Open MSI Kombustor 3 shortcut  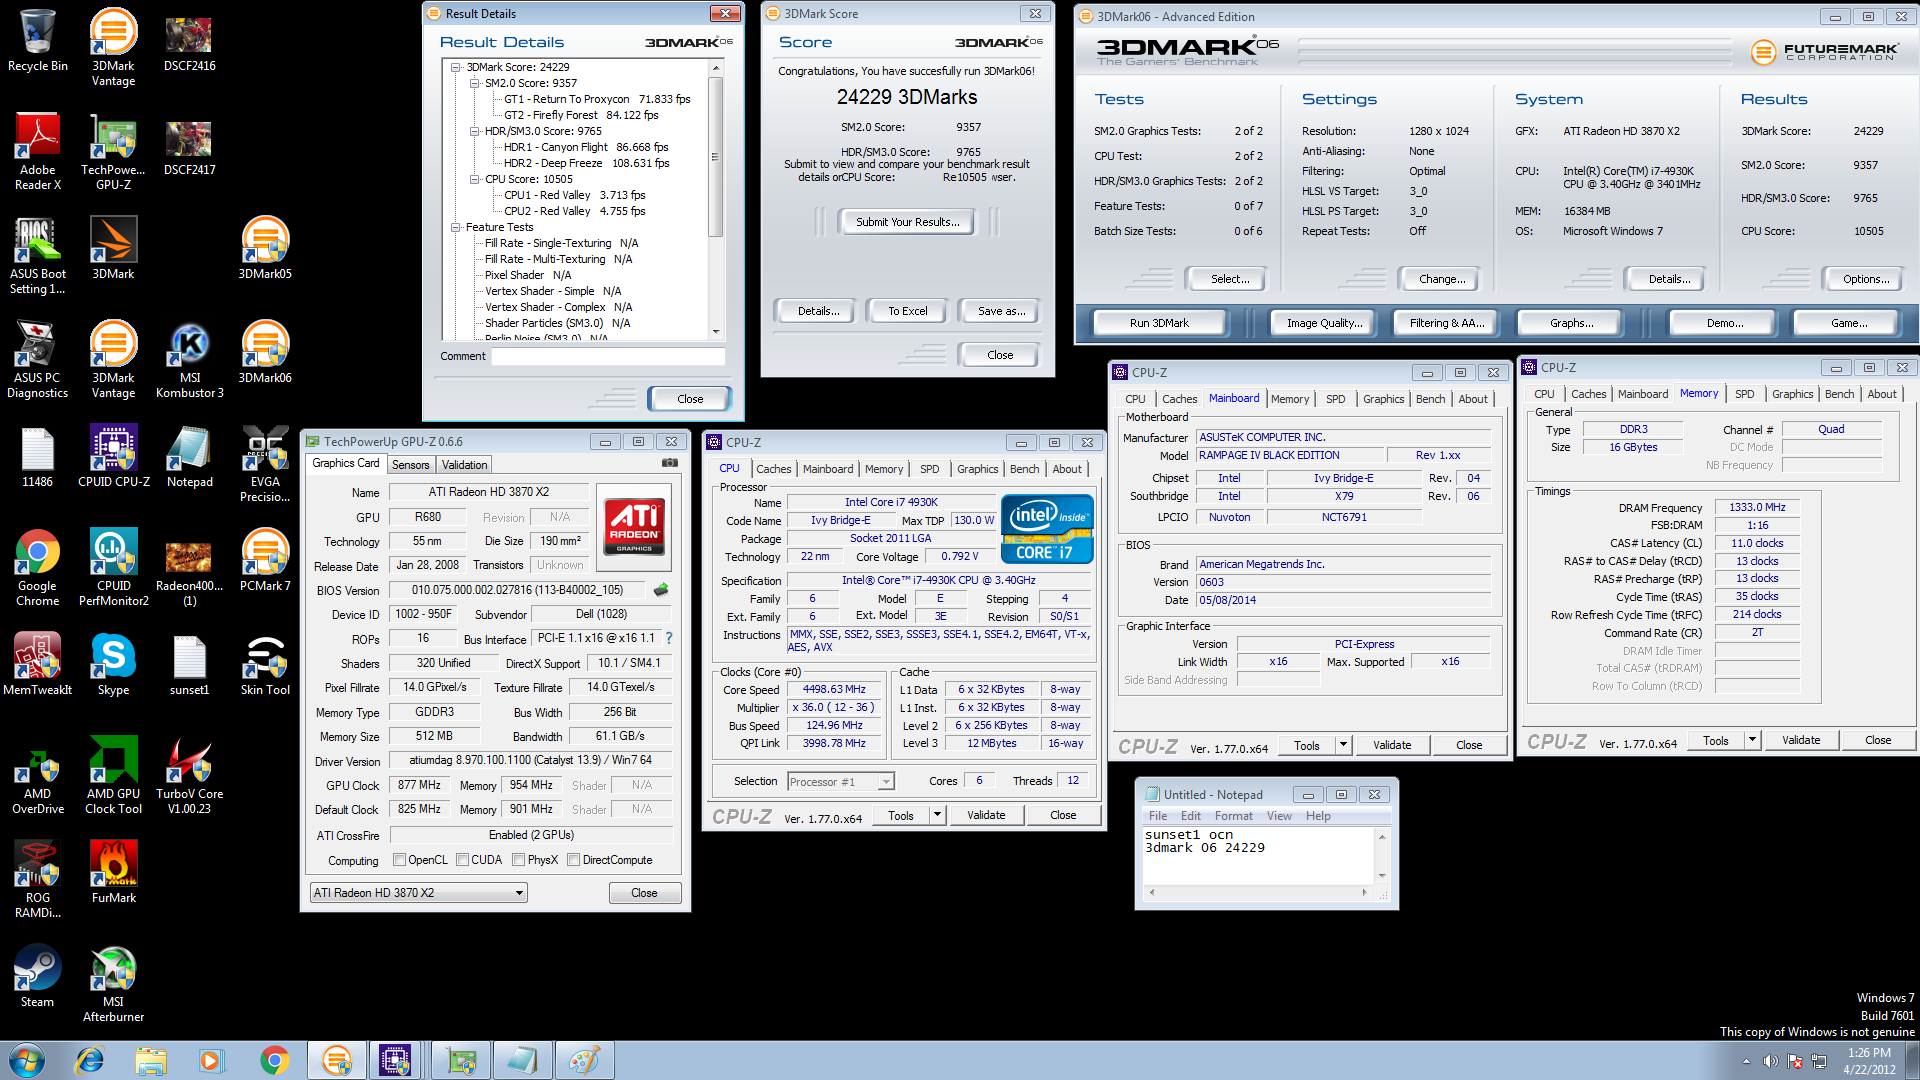(x=190, y=360)
